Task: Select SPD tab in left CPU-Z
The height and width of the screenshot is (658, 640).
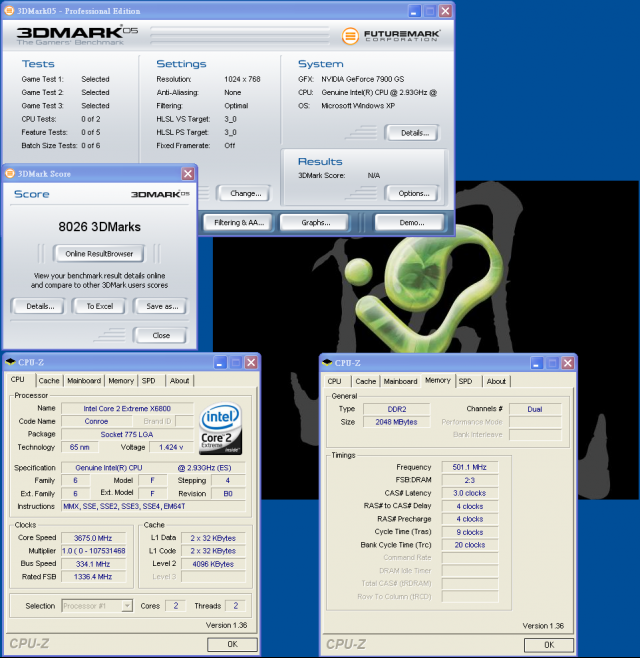Action: point(149,381)
